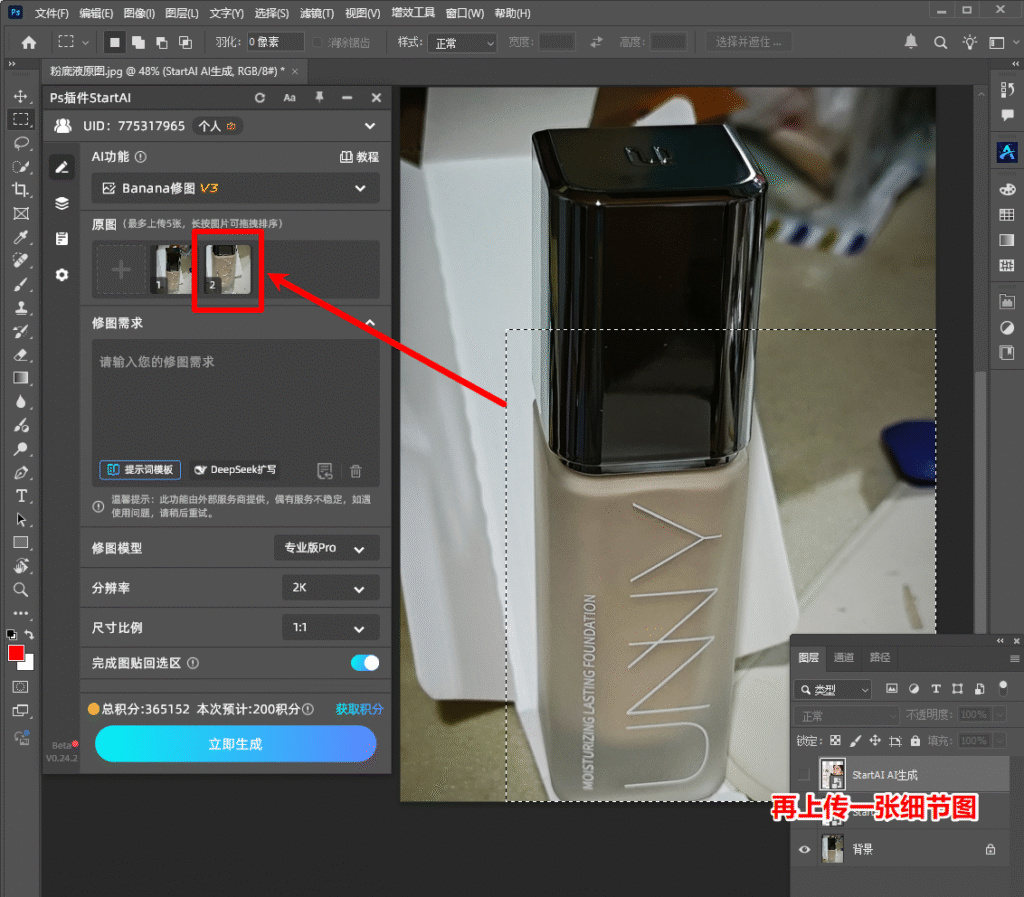Choose add-to-selection mode button
Image resolution: width=1024 pixels, height=897 pixels.
click(138, 42)
